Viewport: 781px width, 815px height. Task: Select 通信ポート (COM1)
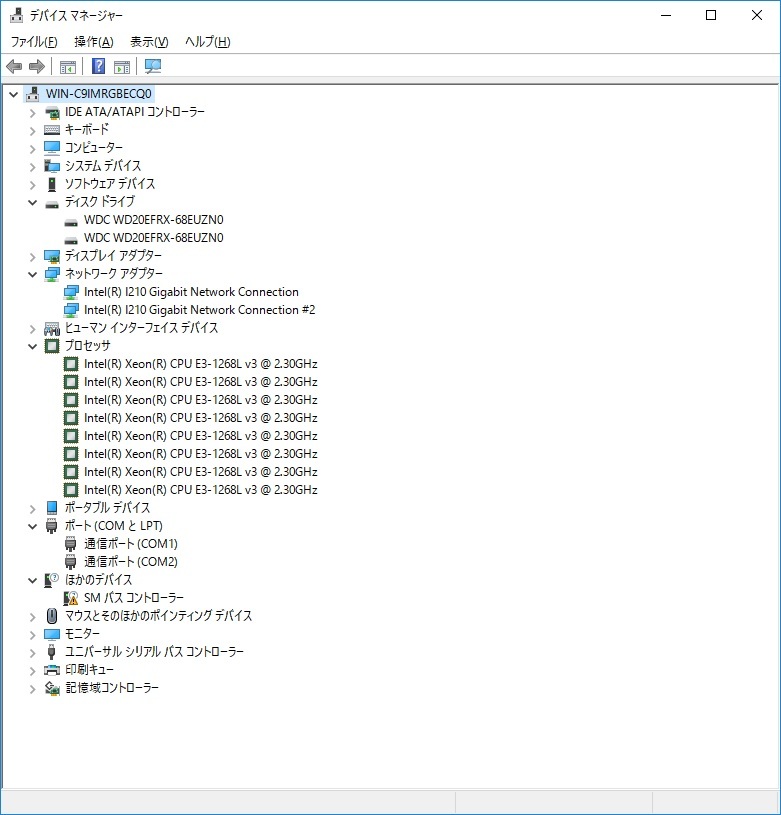point(131,544)
